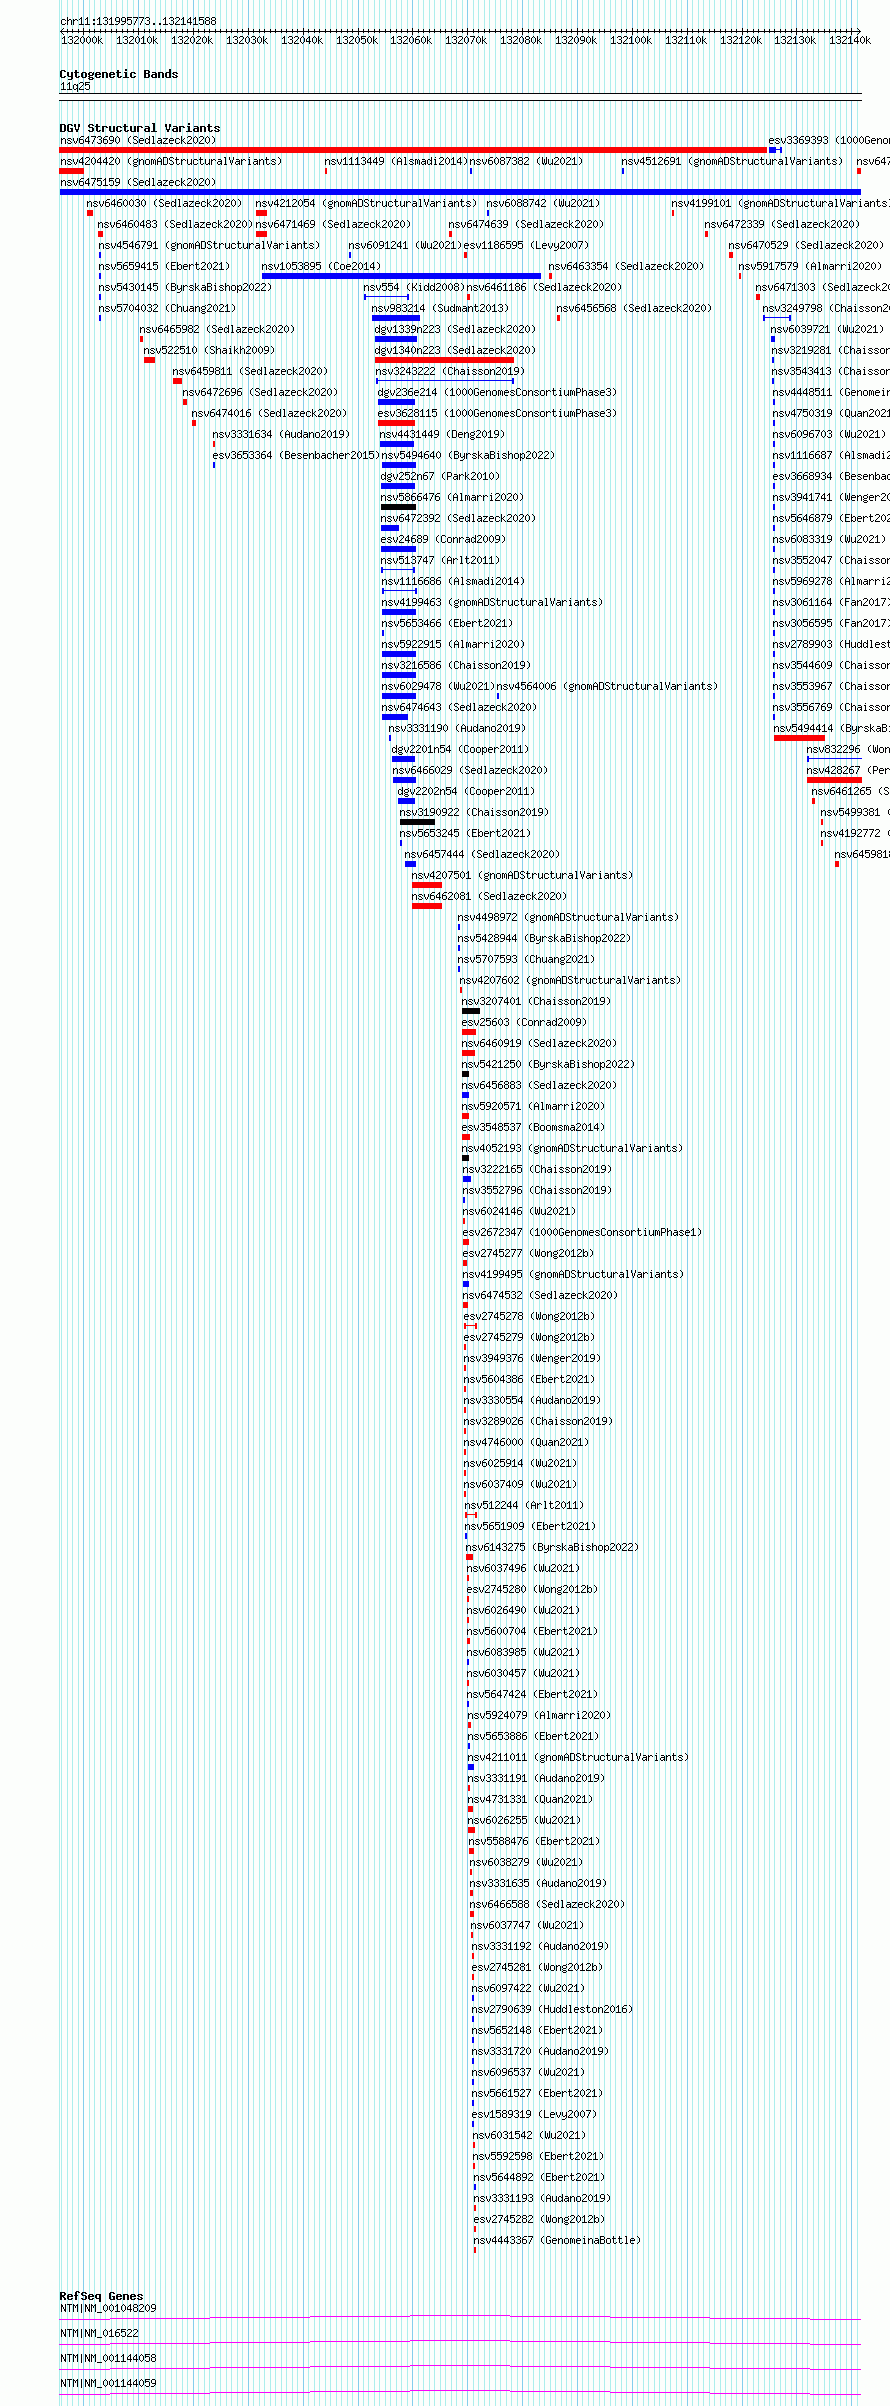
Task: Open variant nsv2790639 (Huddleston2016)
Action: (552, 2009)
